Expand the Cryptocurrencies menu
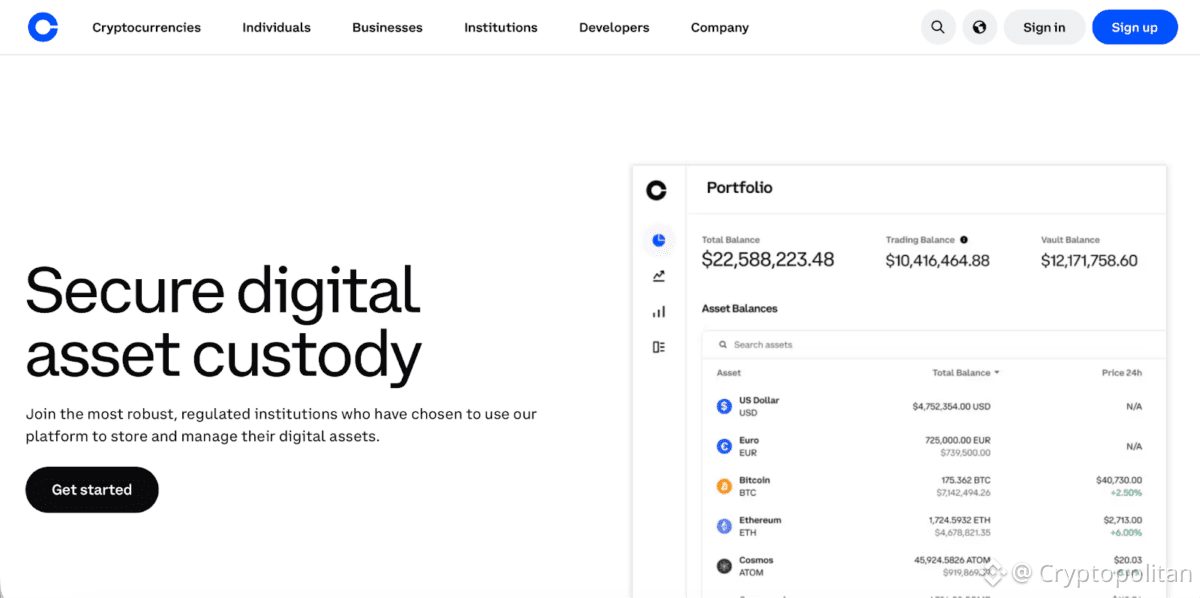The image size is (1200, 598). [x=146, y=27]
